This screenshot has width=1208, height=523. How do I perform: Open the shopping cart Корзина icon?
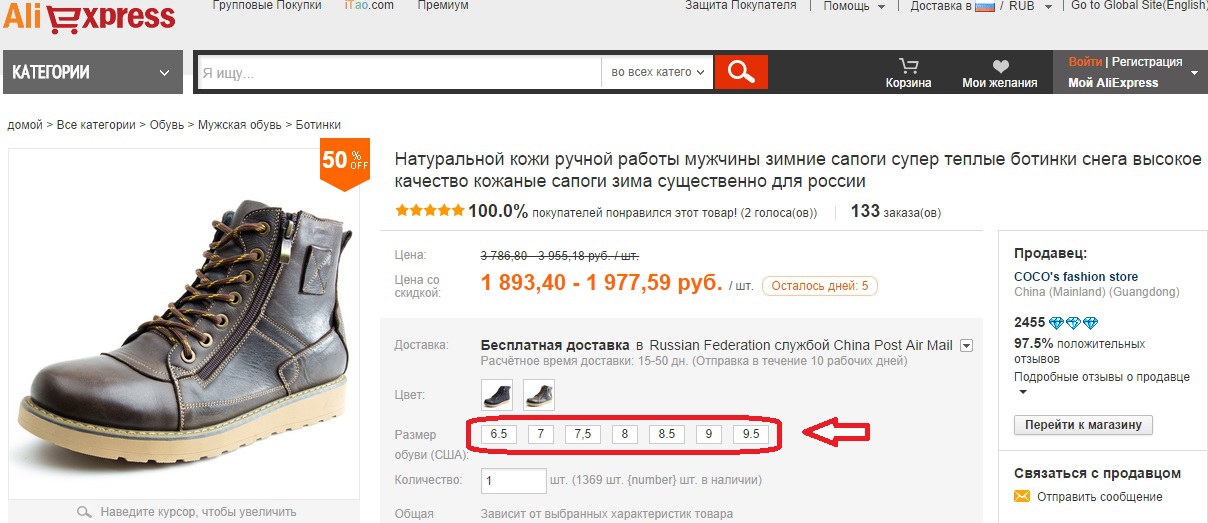(908, 66)
